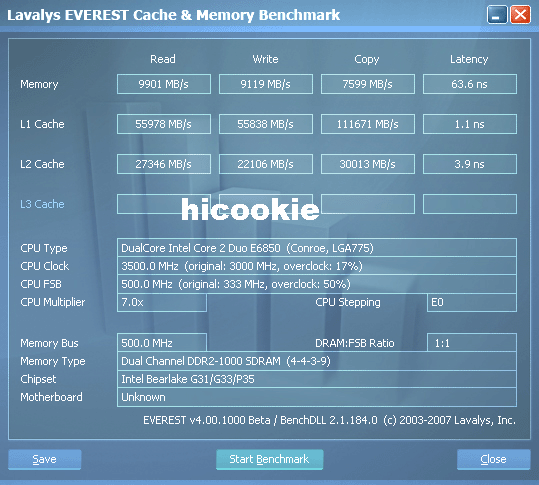Select L1 Cache Latency 1.1 ns

tap(470, 124)
